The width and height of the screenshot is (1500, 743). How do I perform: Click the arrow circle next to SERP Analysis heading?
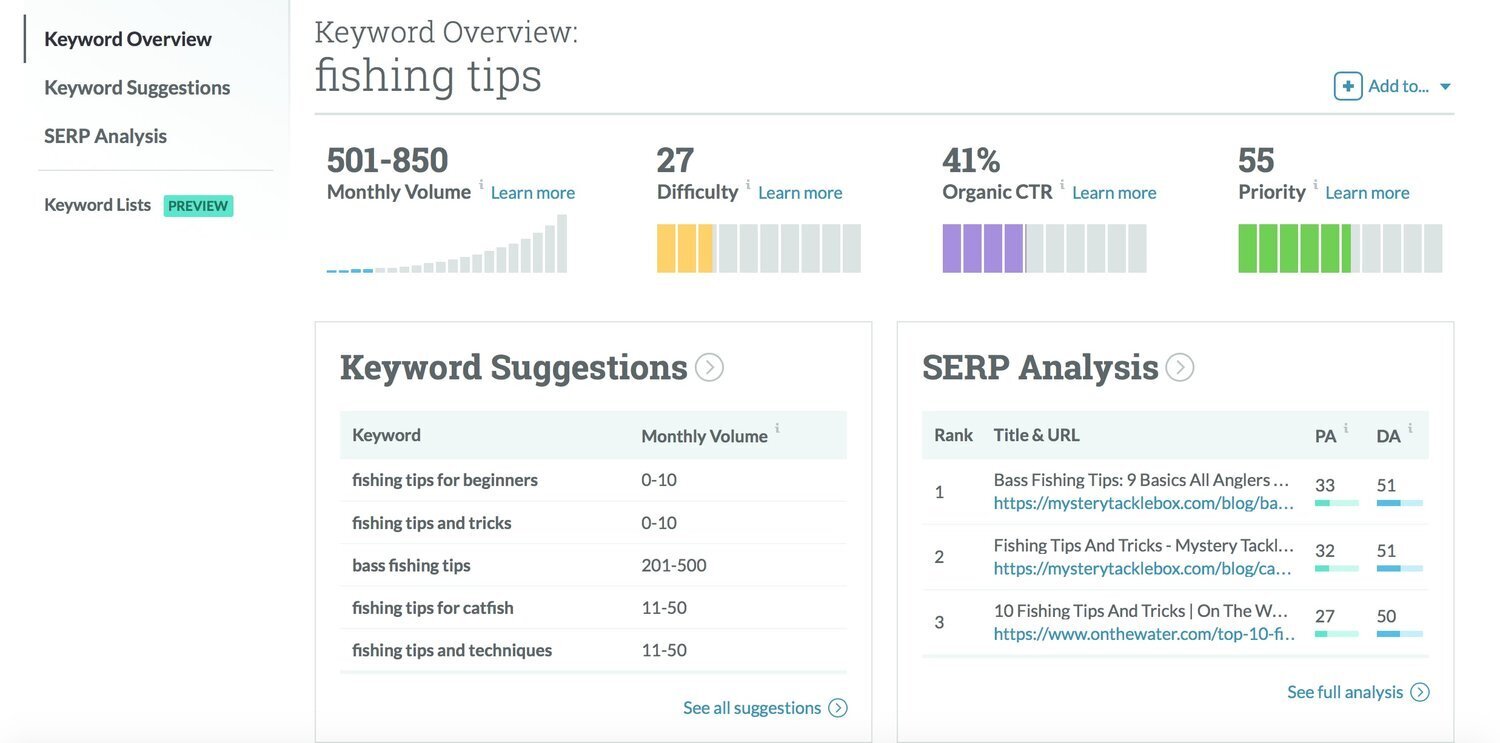[1180, 368]
